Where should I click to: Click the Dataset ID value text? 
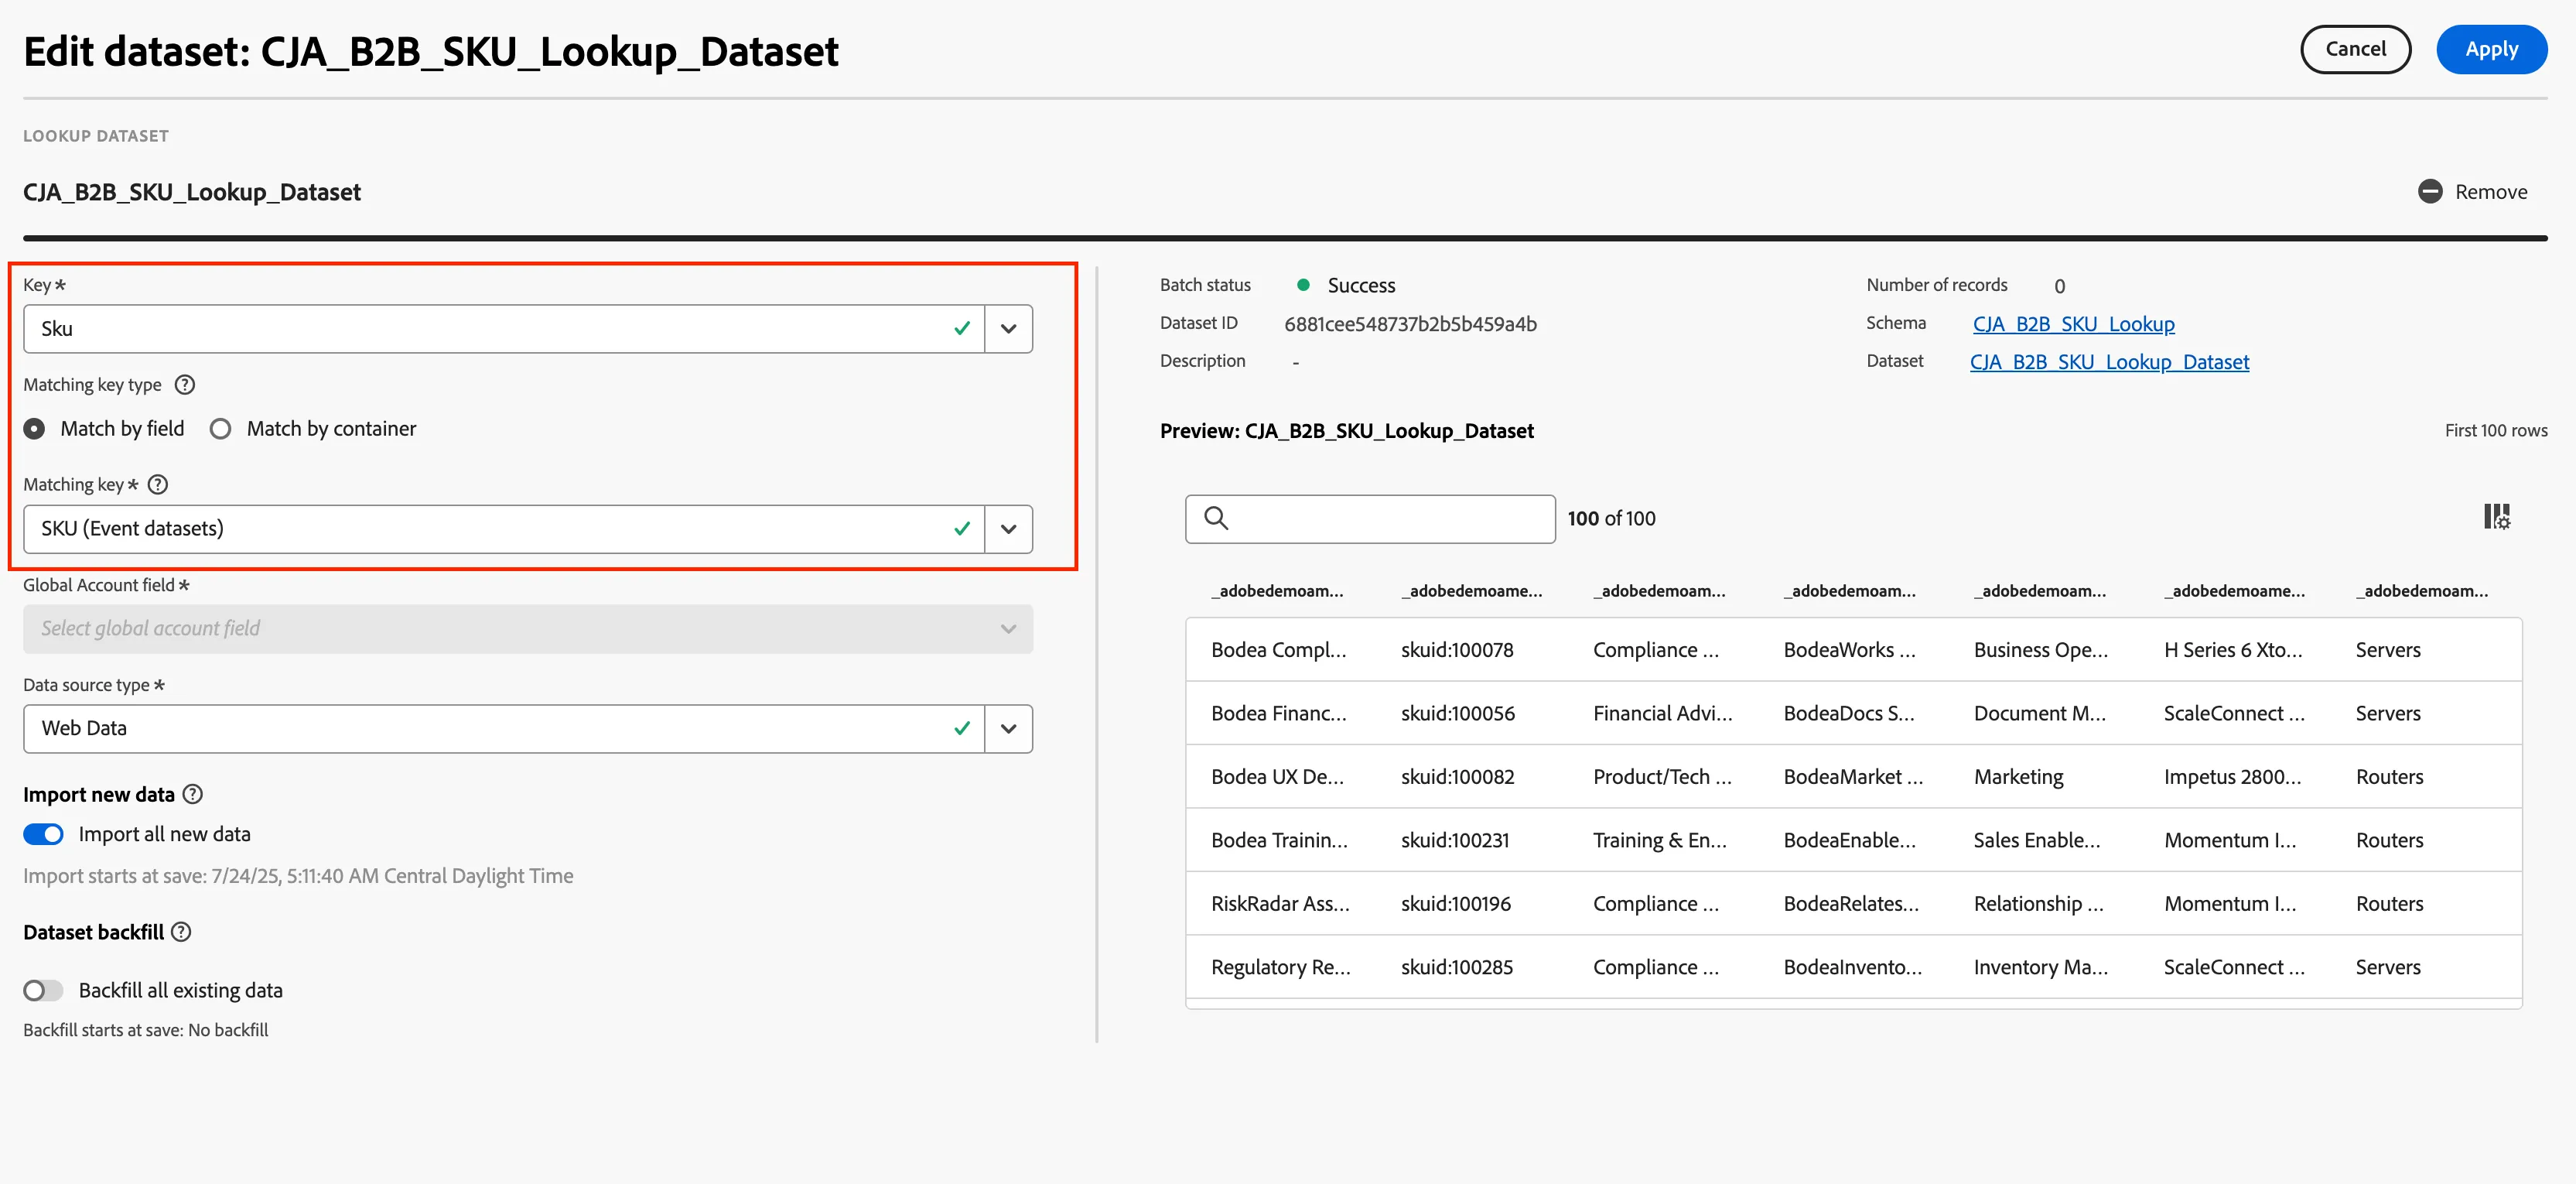click(x=1410, y=324)
